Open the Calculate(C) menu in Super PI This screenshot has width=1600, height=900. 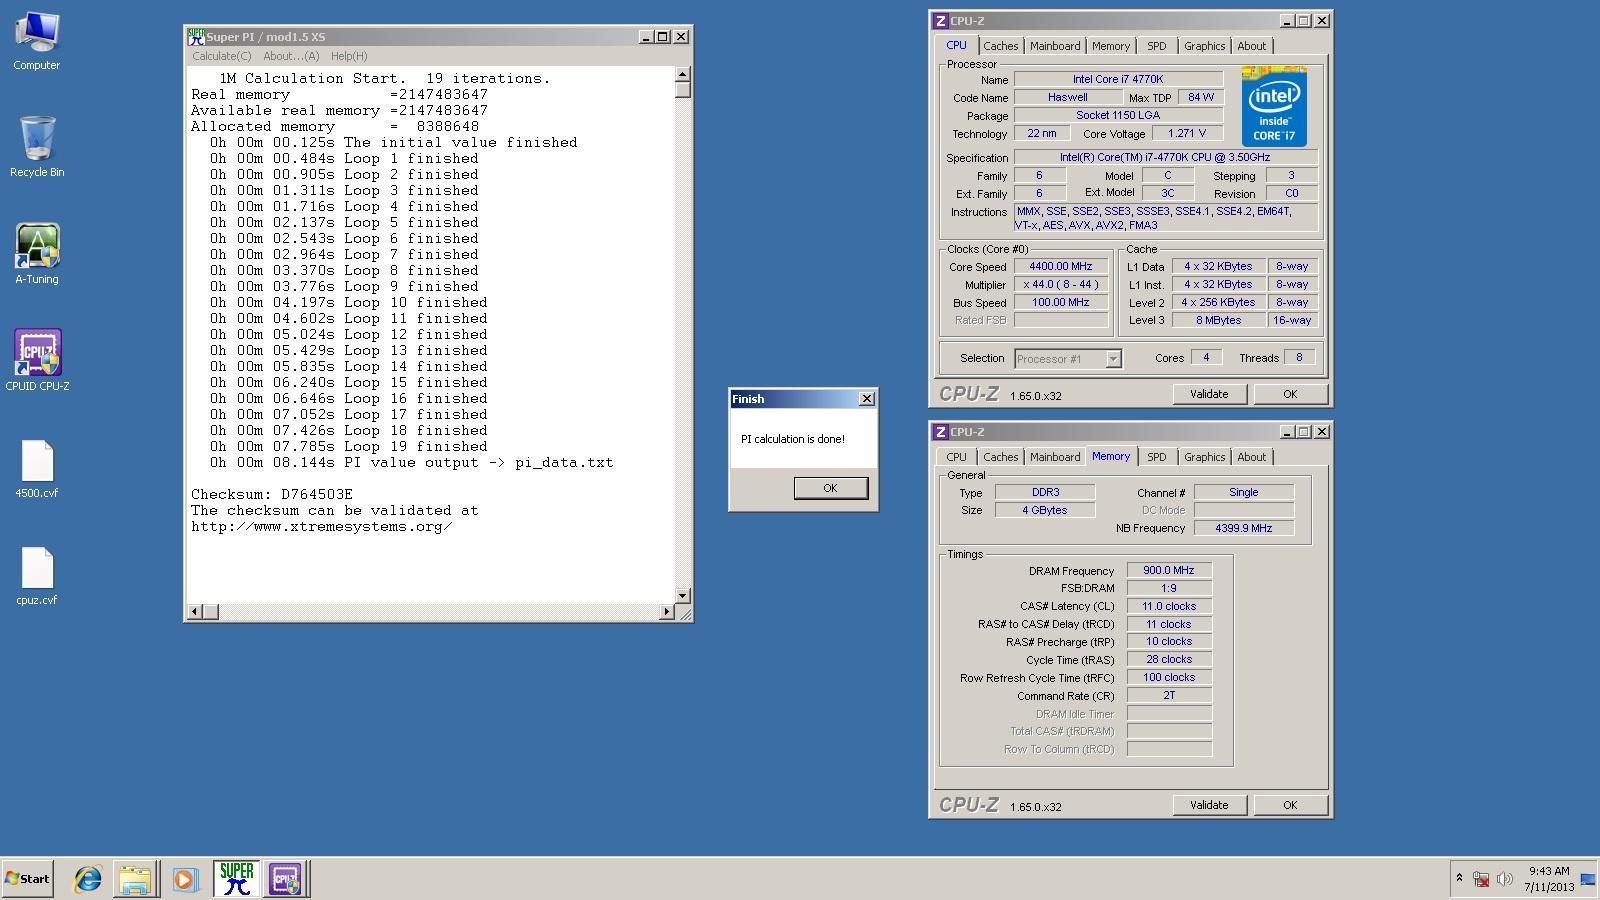click(x=222, y=56)
